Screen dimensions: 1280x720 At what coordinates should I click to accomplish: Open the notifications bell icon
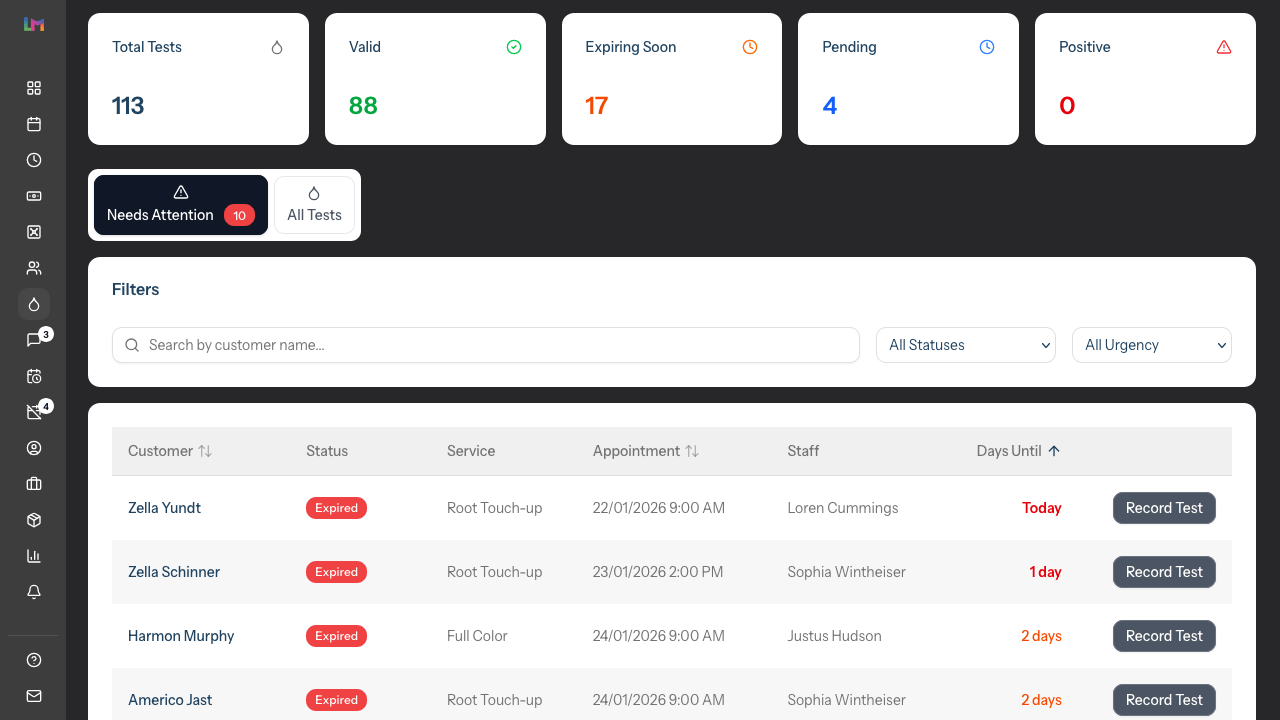34,592
